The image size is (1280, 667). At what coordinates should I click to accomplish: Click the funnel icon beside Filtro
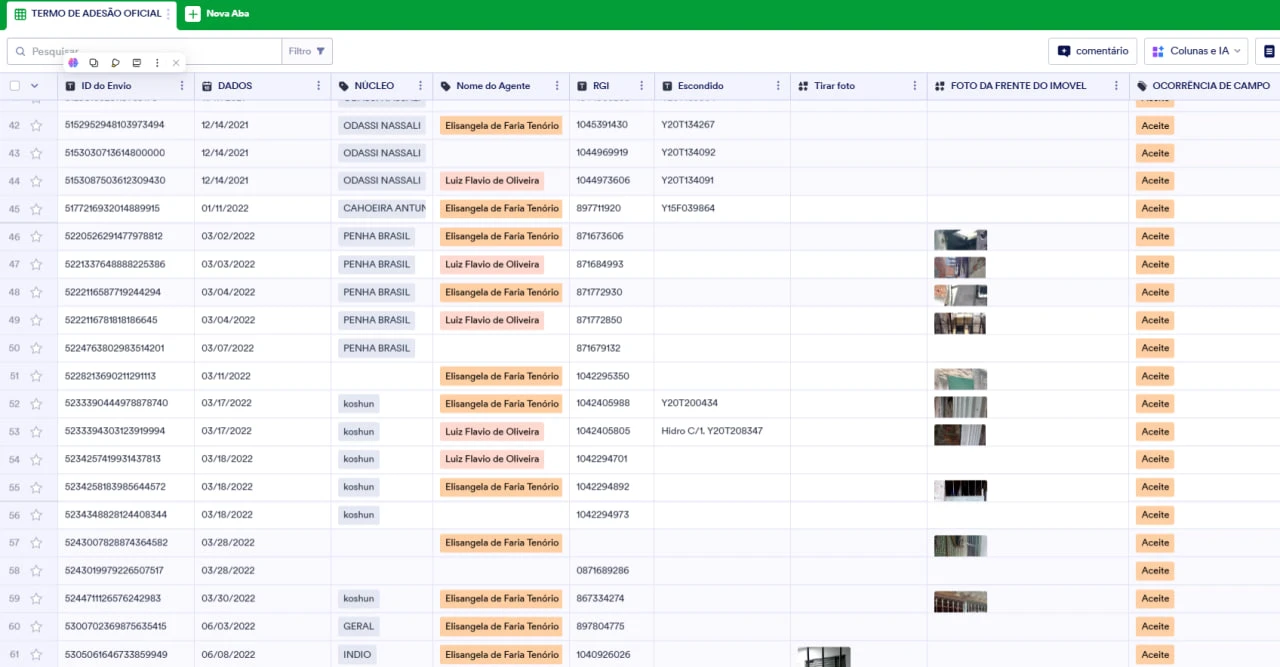pos(320,51)
